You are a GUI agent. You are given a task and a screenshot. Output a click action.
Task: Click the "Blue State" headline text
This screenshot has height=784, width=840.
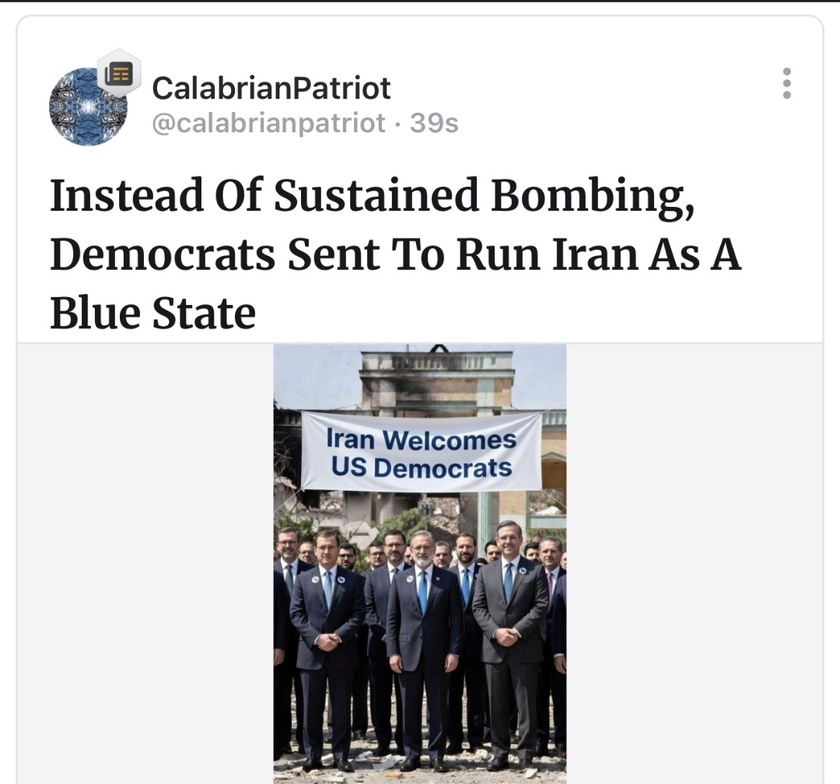[x=153, y=313]
